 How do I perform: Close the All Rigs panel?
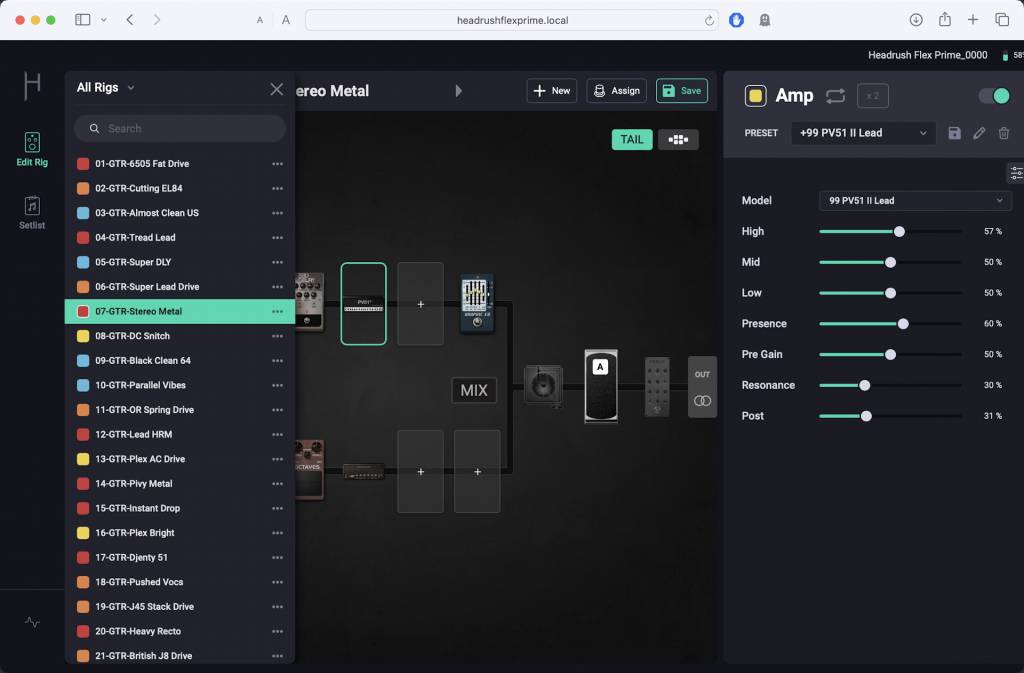click(x=276, y=89)
